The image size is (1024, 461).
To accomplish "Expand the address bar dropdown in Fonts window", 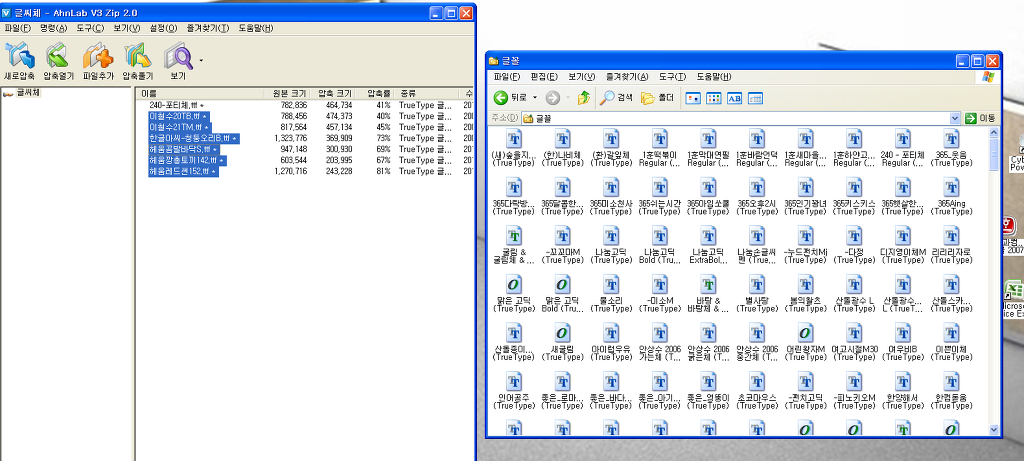I will click(955, 118).
